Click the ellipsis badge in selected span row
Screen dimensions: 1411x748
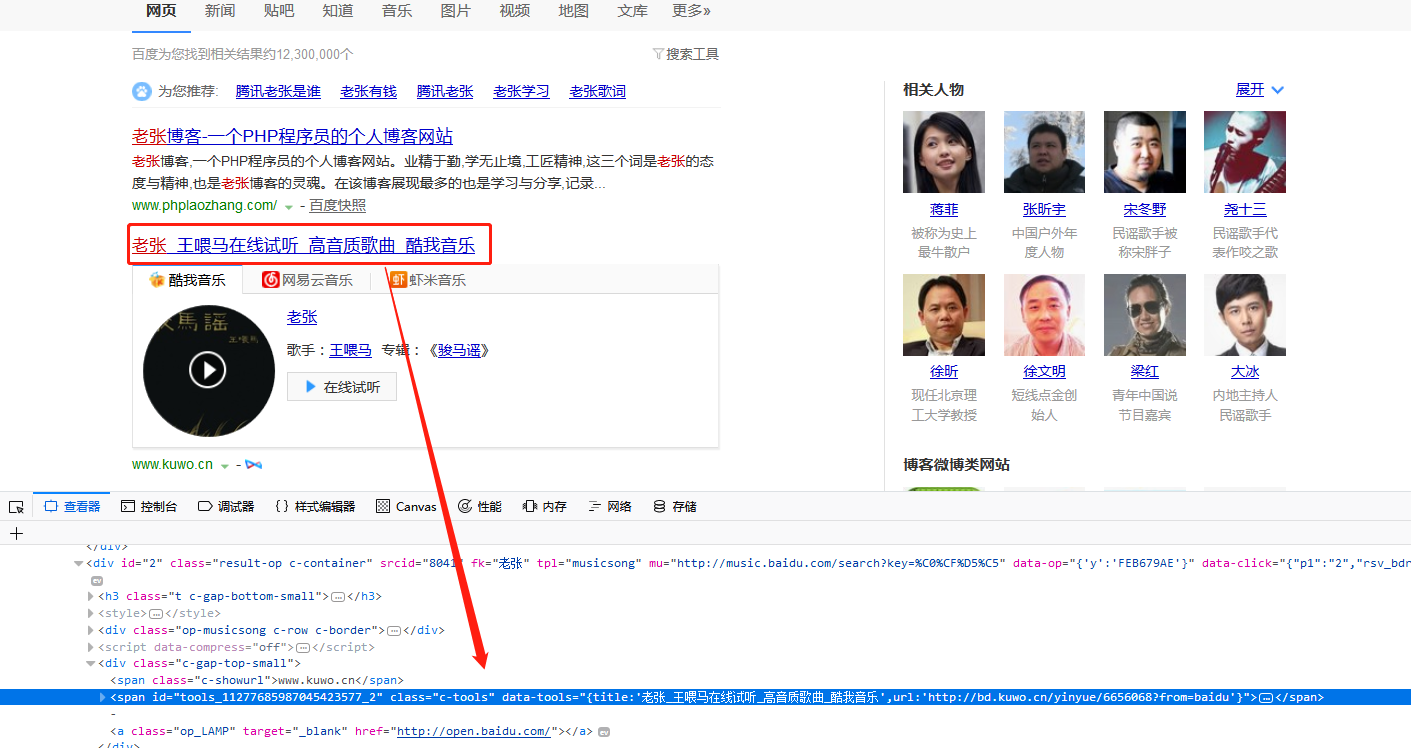click(1266, 697)
